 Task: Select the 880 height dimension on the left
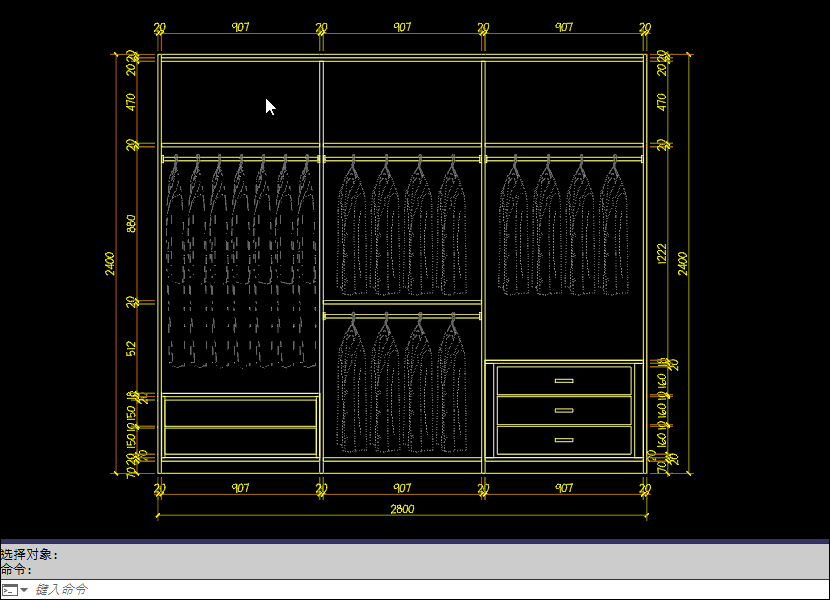[x=132, y=223]
